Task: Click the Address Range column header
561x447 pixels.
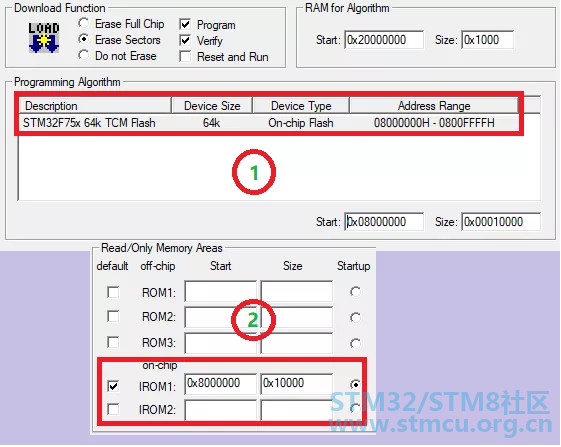Action: point(434,106)
